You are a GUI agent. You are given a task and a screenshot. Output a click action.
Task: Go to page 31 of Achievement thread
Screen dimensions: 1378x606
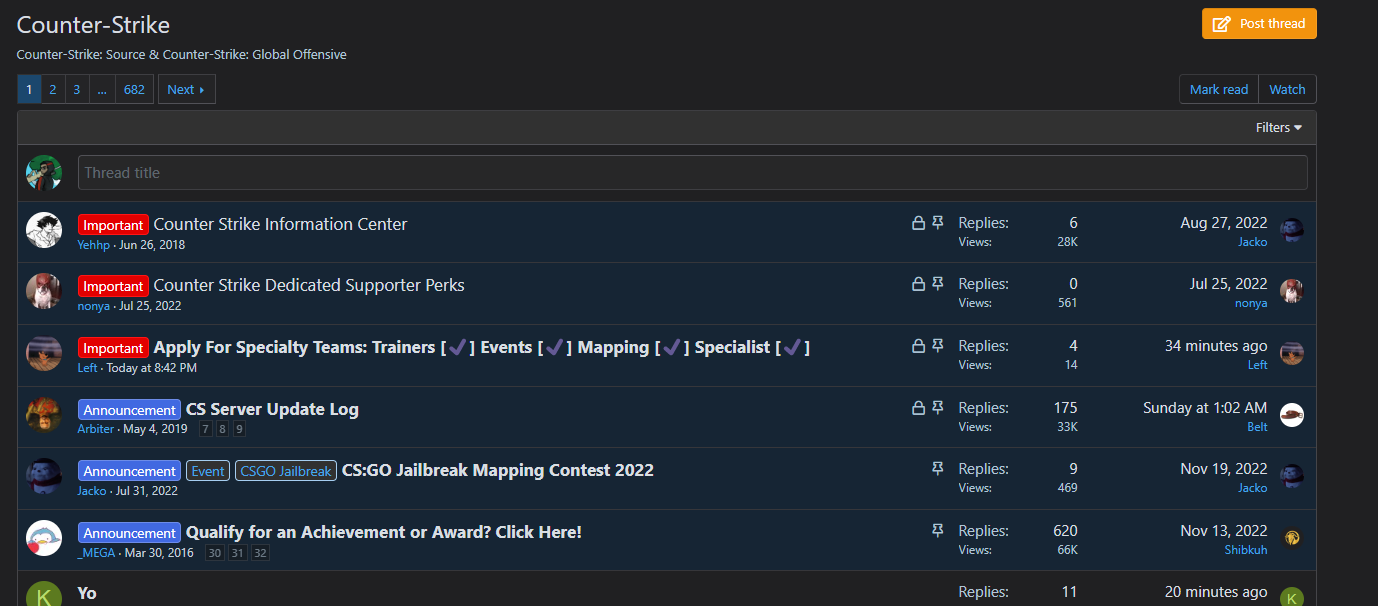(x=237, y=553)
